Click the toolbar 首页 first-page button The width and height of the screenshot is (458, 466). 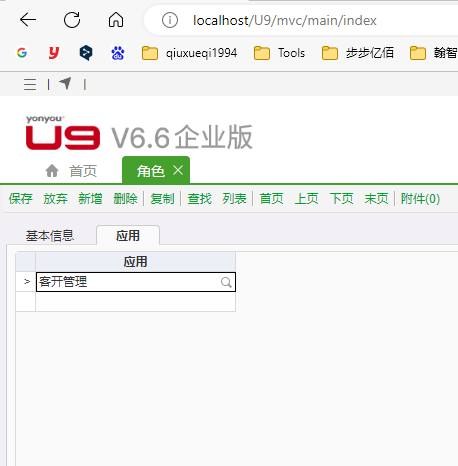pyautogui.click(x=271, y=199)
